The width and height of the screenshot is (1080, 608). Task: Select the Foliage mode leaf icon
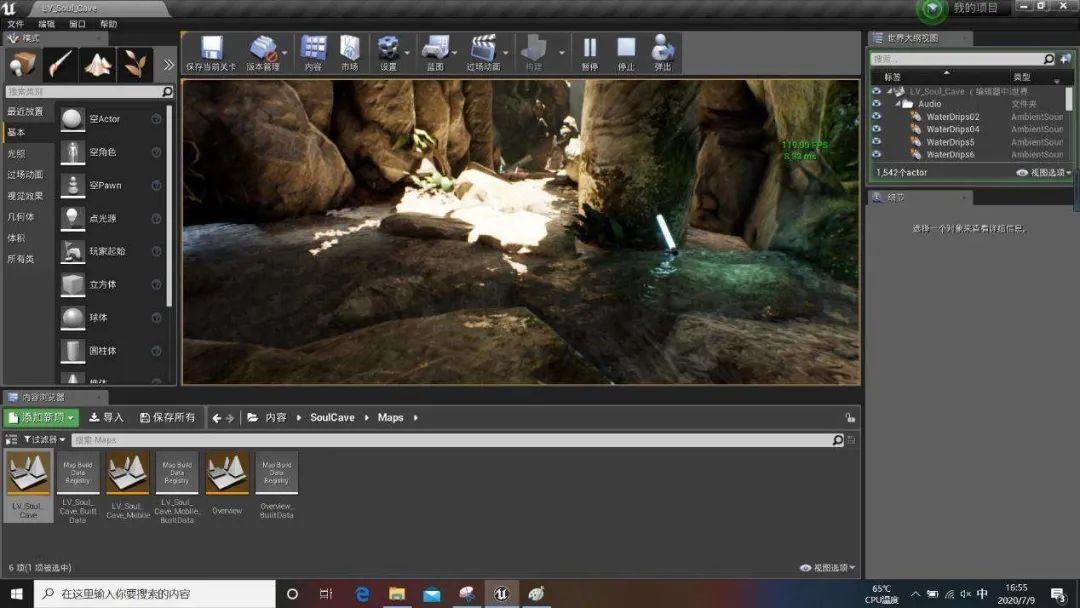(134, 64)
